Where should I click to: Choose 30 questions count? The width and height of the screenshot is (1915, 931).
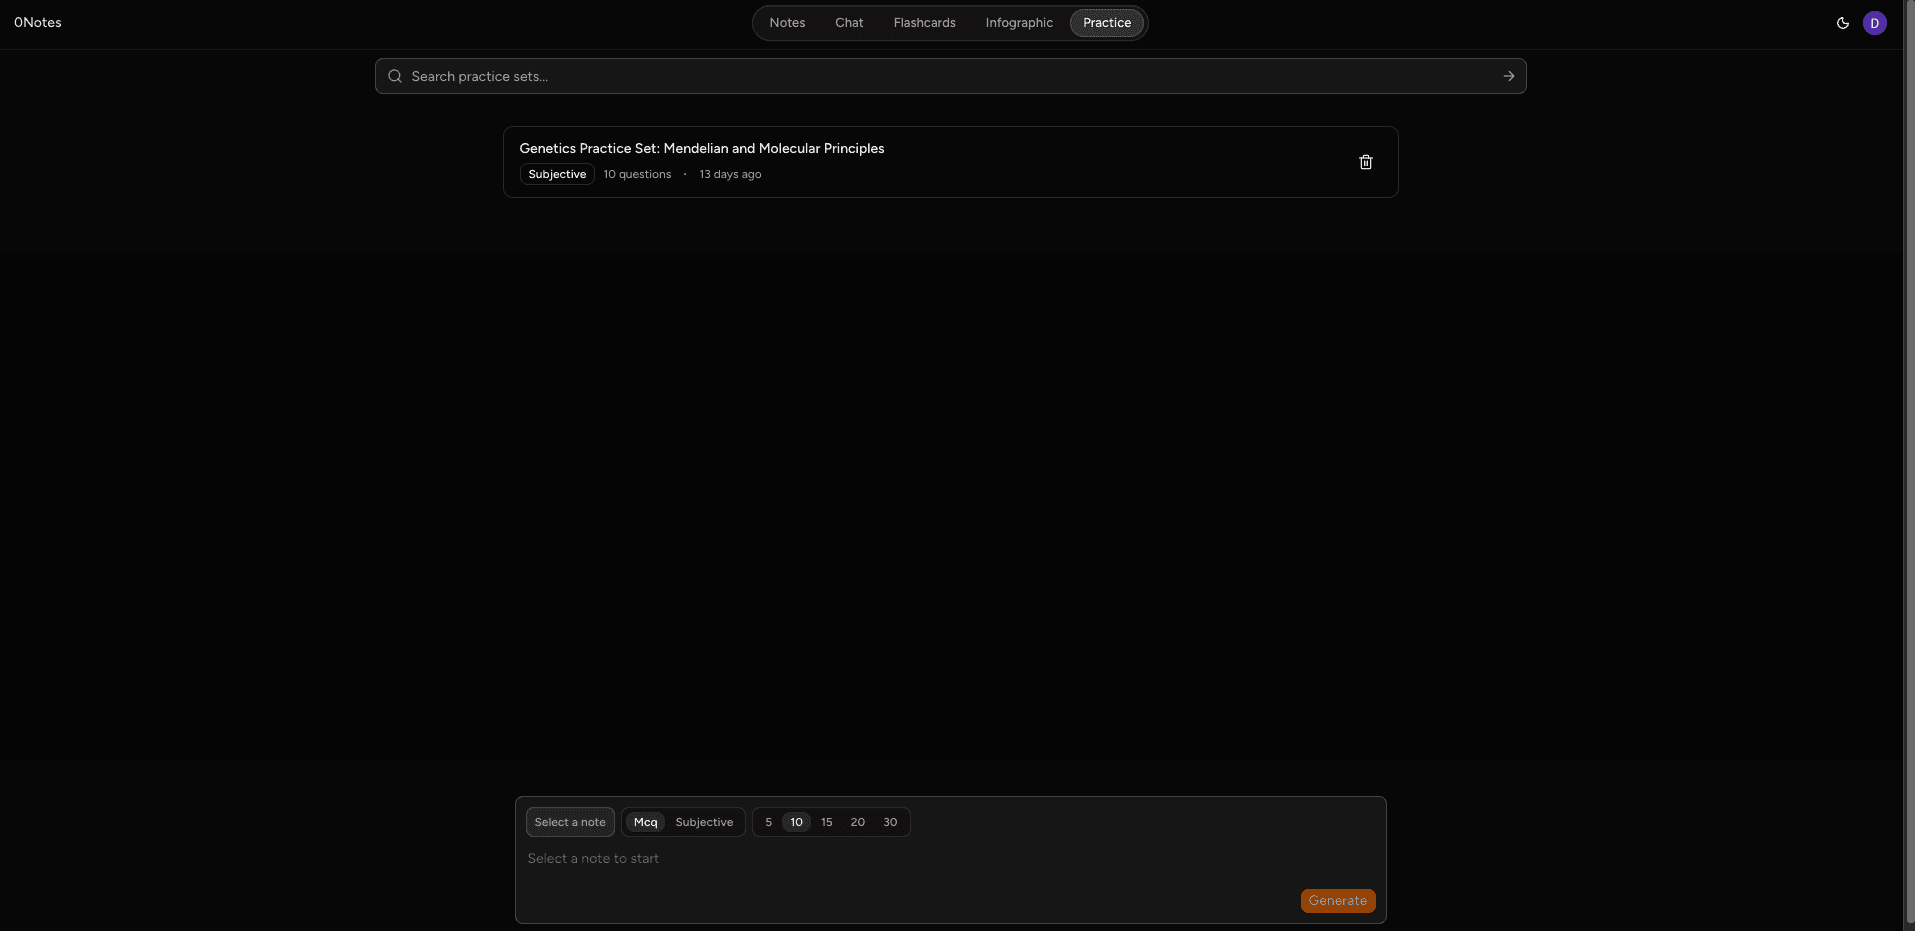click(888, 821)
